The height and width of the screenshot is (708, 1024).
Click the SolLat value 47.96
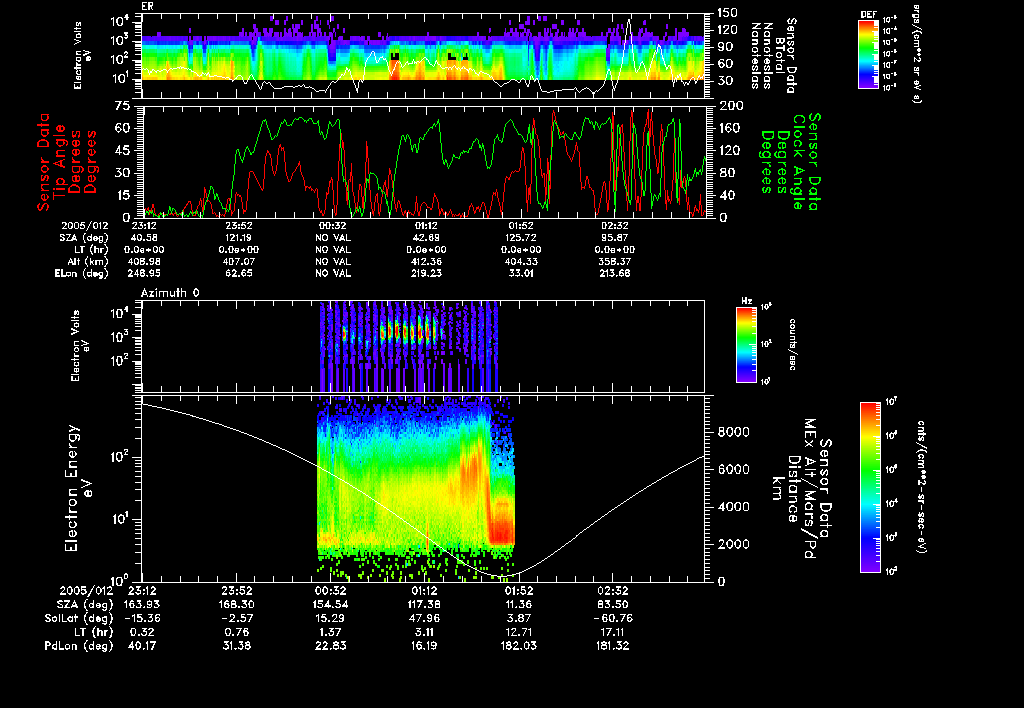tap(424, 618)
